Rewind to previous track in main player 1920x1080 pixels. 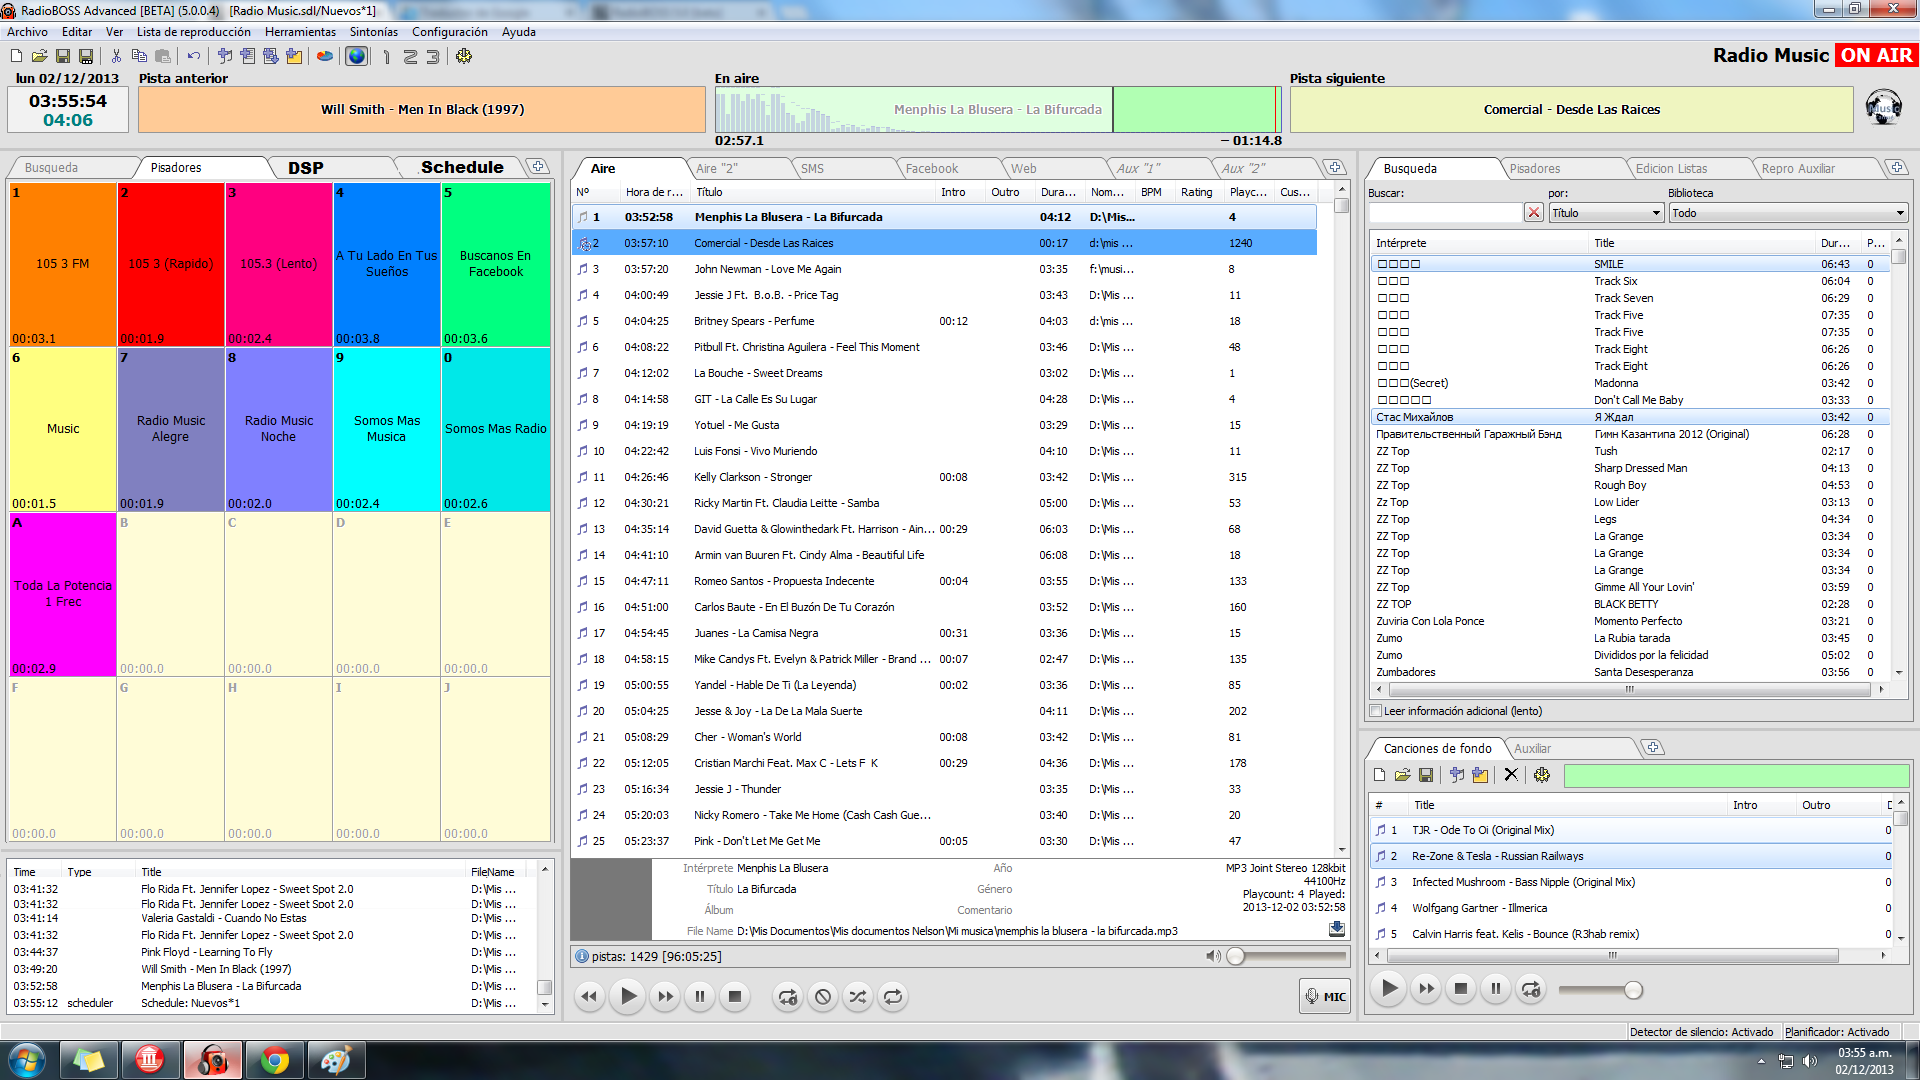[x=590, y=996]
